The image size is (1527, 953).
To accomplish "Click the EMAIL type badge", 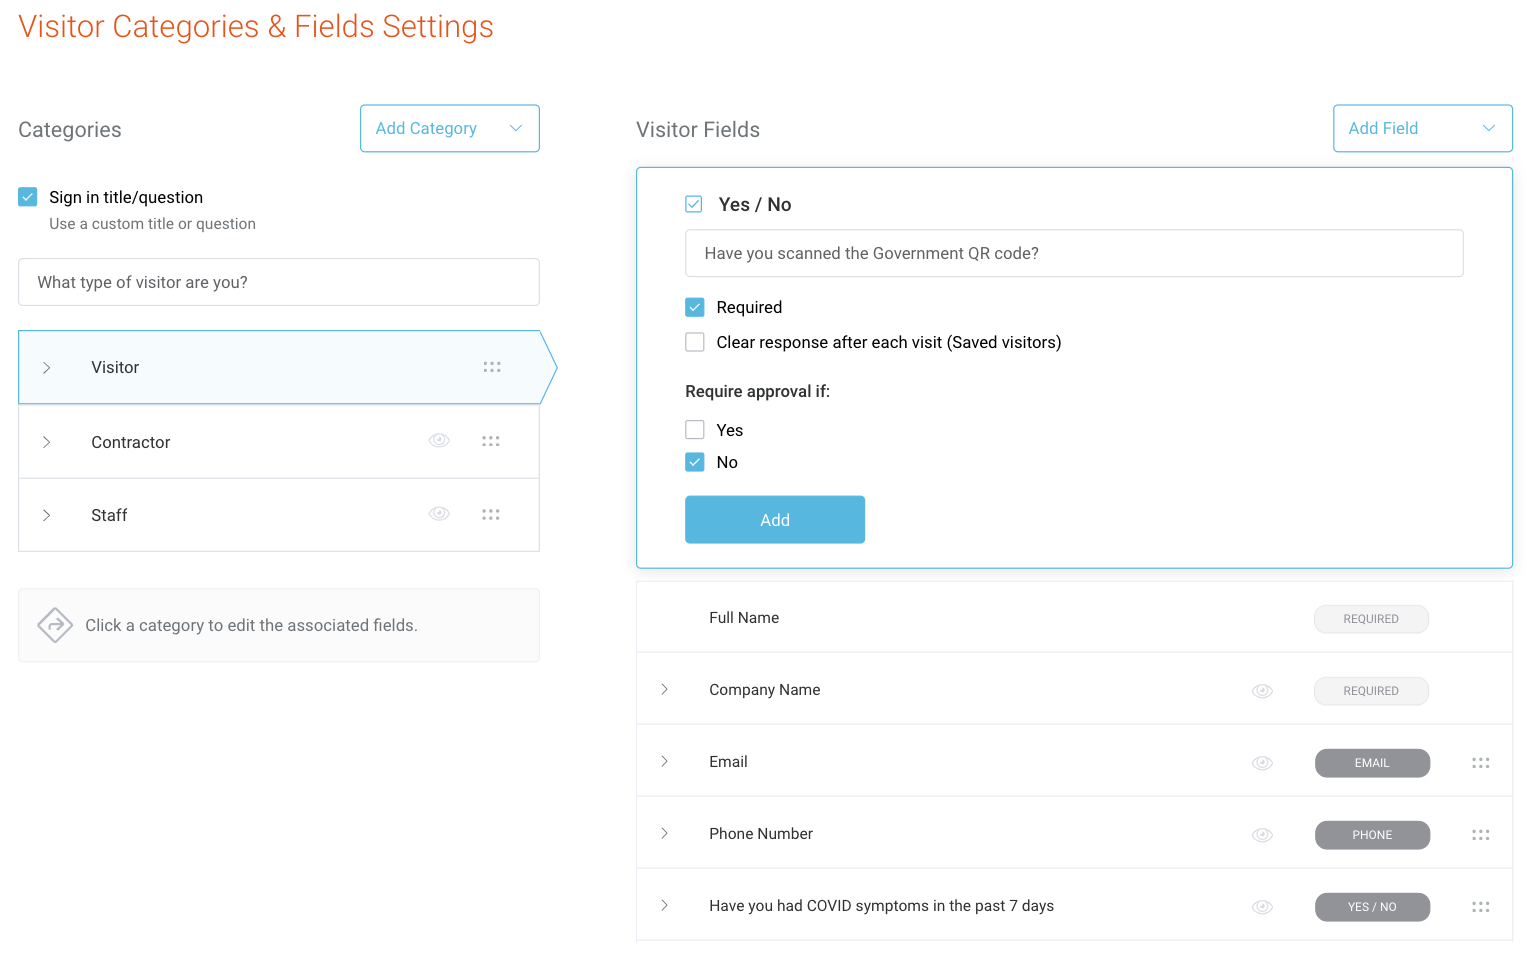I will coord(1372,763).
